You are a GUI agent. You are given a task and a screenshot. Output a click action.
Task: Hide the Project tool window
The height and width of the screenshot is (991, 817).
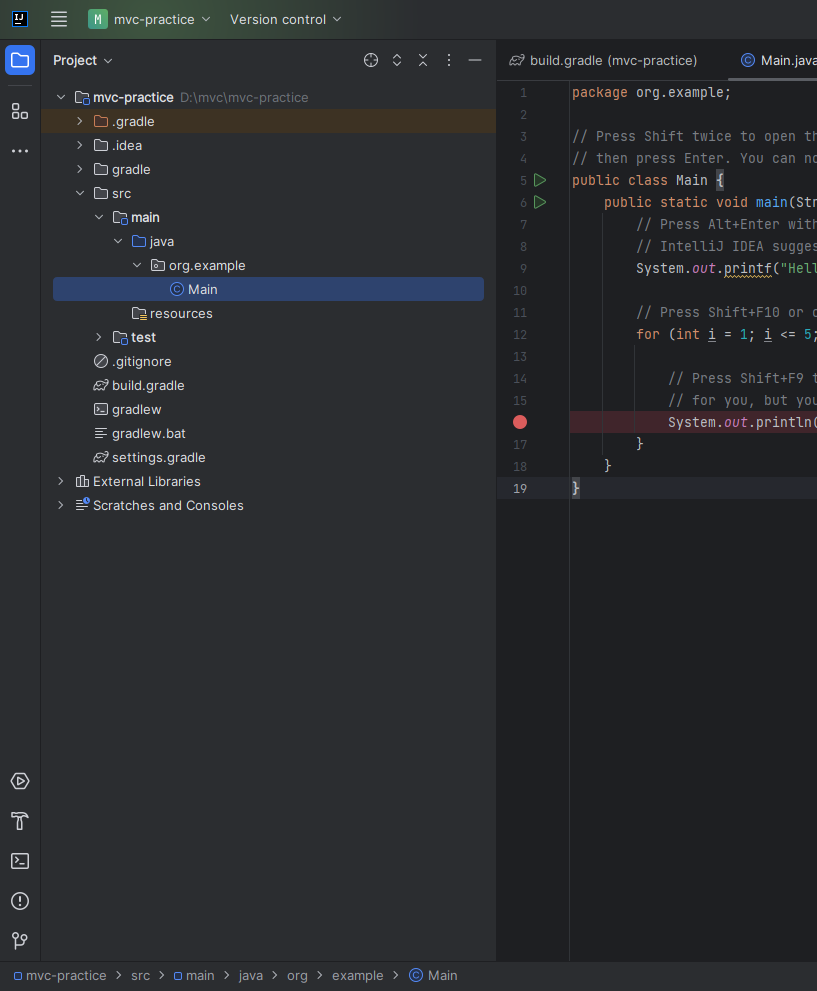click(x=475, y=60)
